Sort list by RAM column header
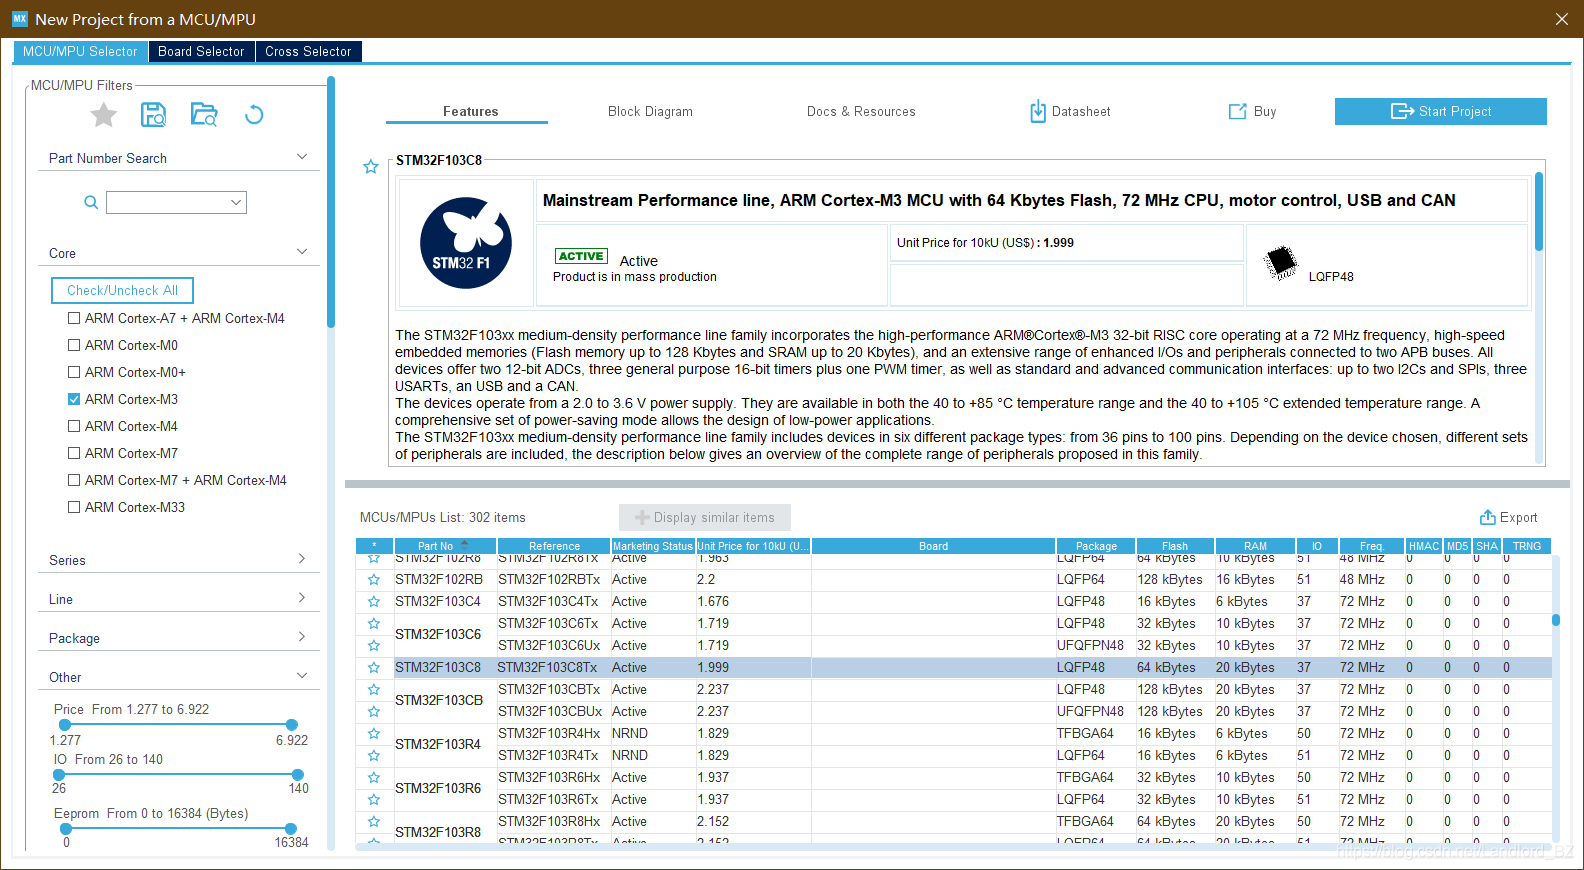The image size is (1584, 870). [1255, 546]
